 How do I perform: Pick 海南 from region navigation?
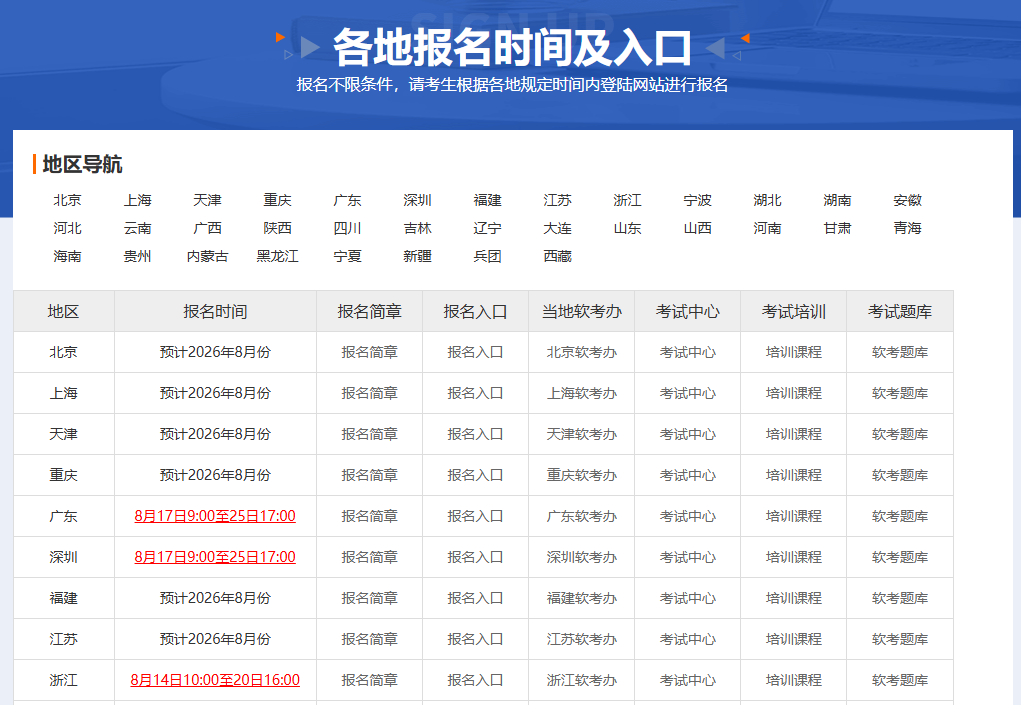(67, 256)
